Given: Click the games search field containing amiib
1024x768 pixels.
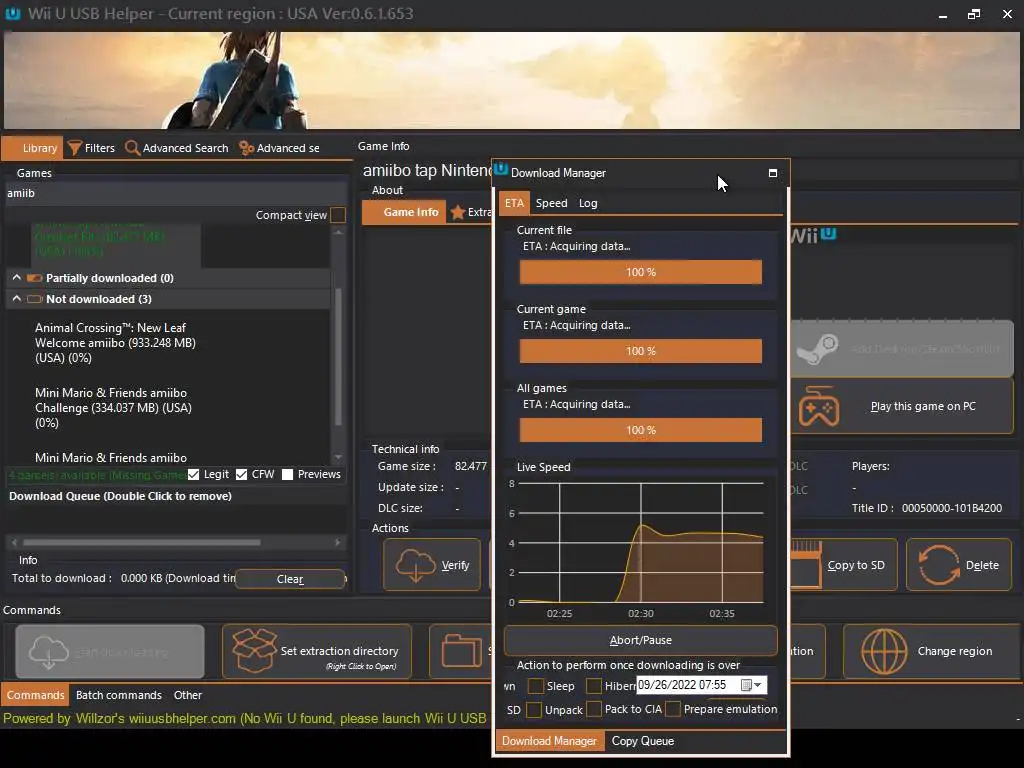Looking at the screenshot, I should (175, 193).
